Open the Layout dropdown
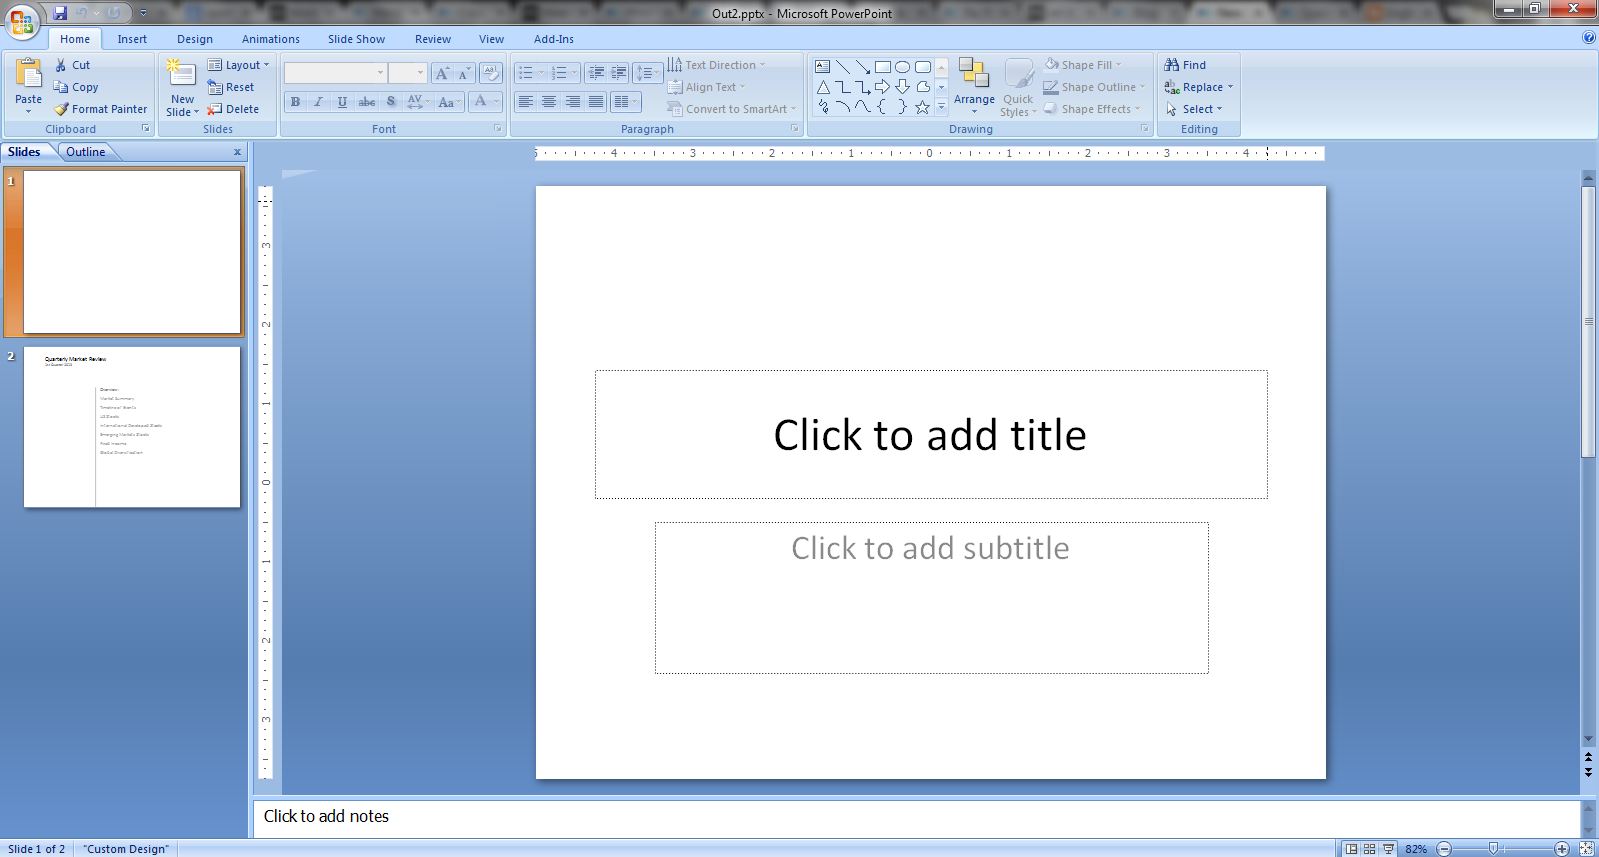Image resolution: width=1599 pixels, height=857 pixels. tap(239, 65)
